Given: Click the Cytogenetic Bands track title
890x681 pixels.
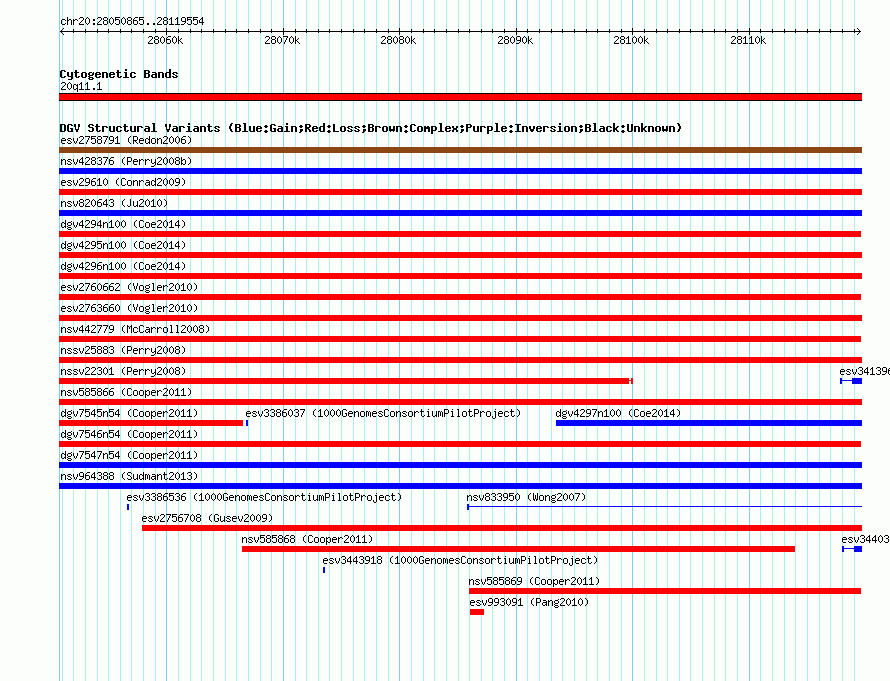Looking at the screenshot, I should coord(119,74).
